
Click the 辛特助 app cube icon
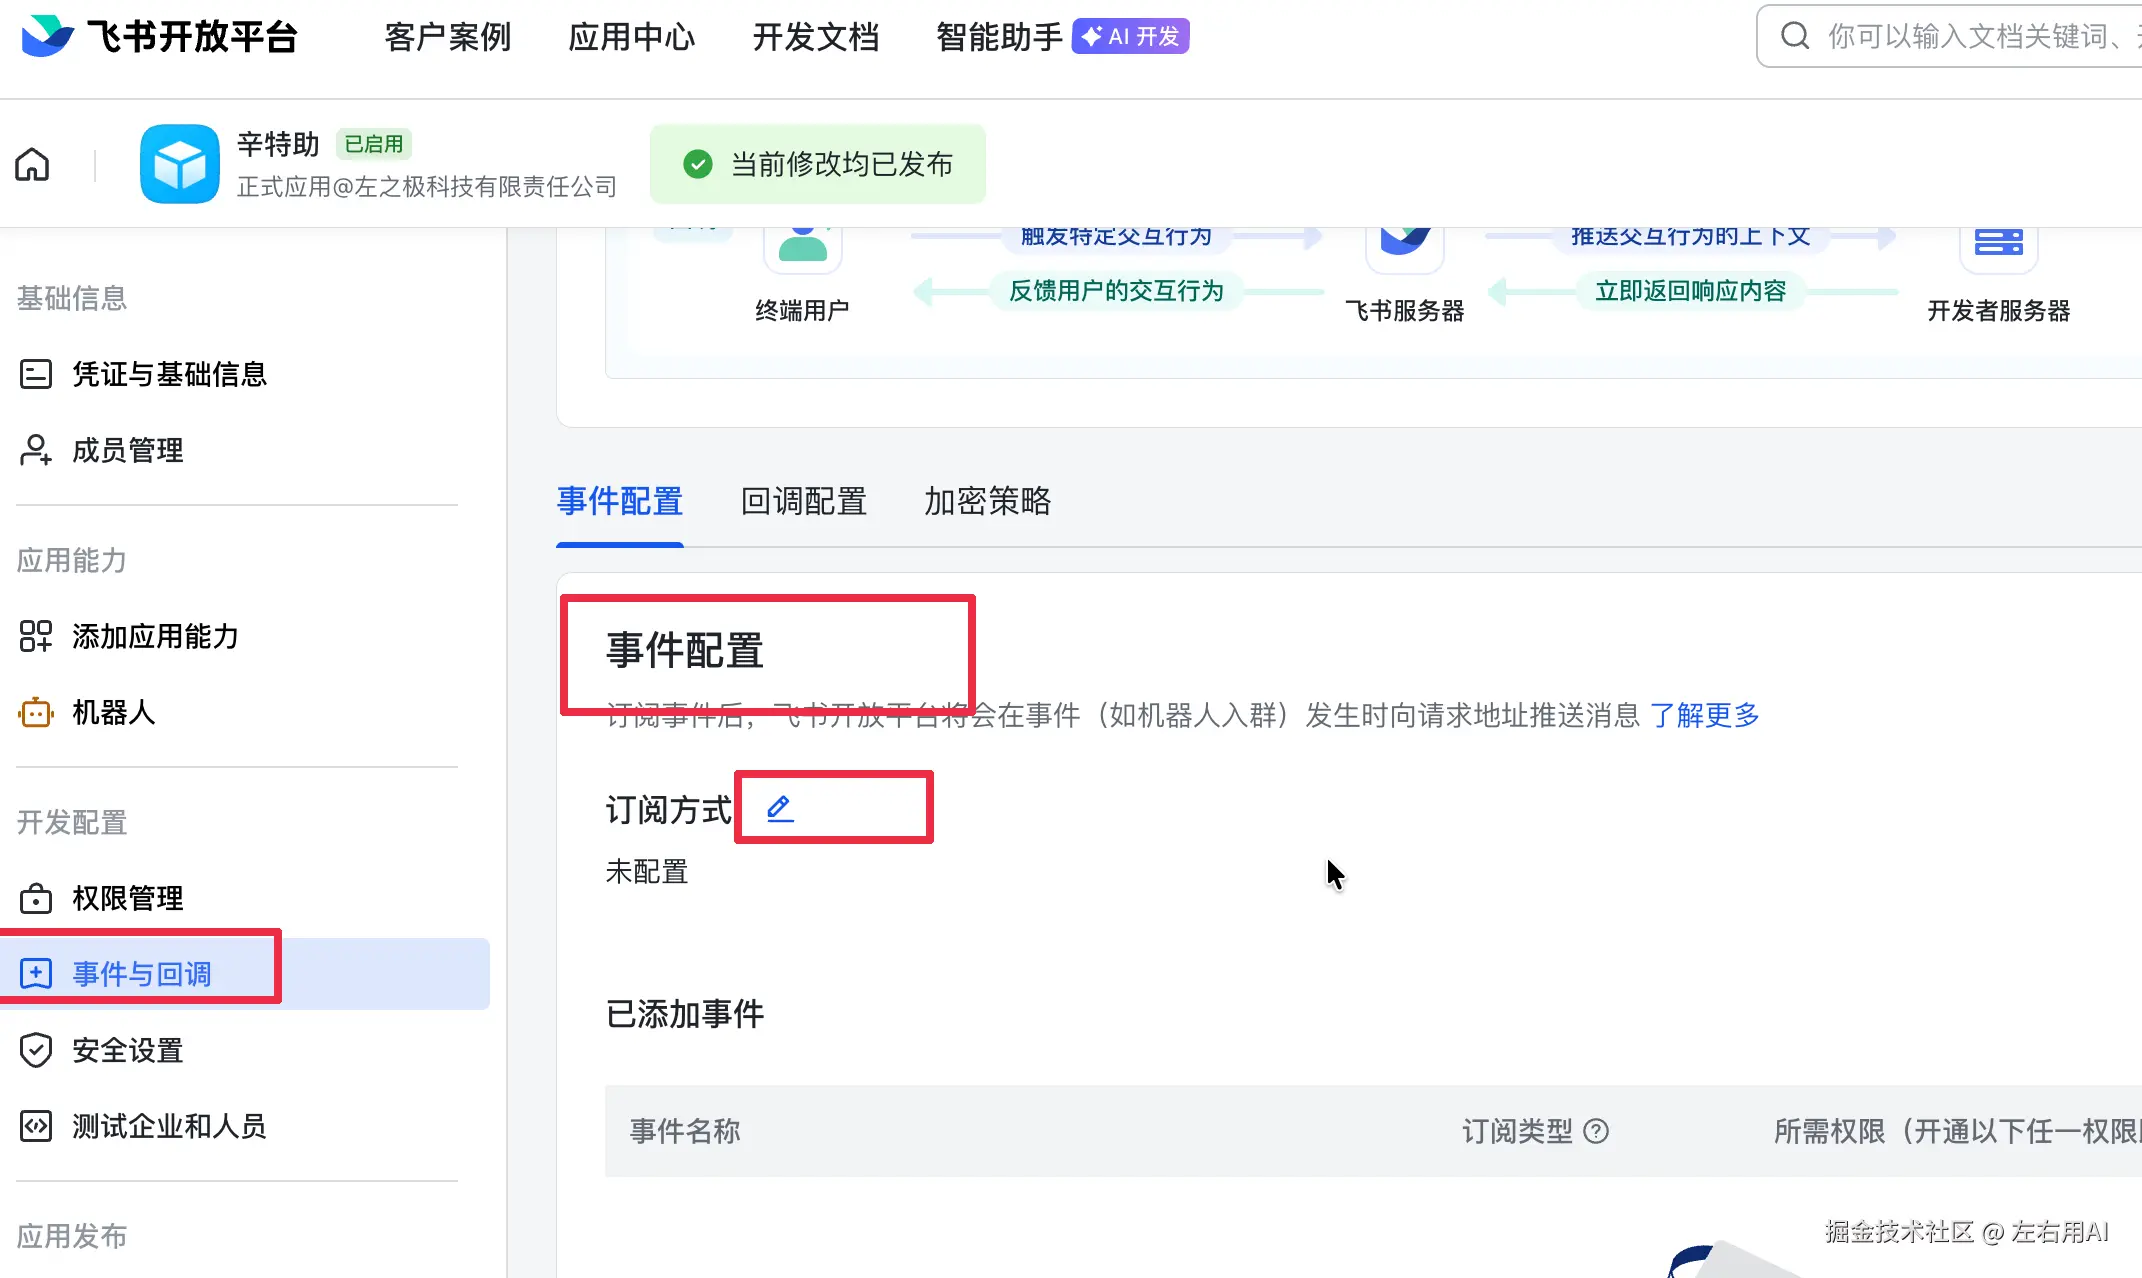click(x=180, y=164)
